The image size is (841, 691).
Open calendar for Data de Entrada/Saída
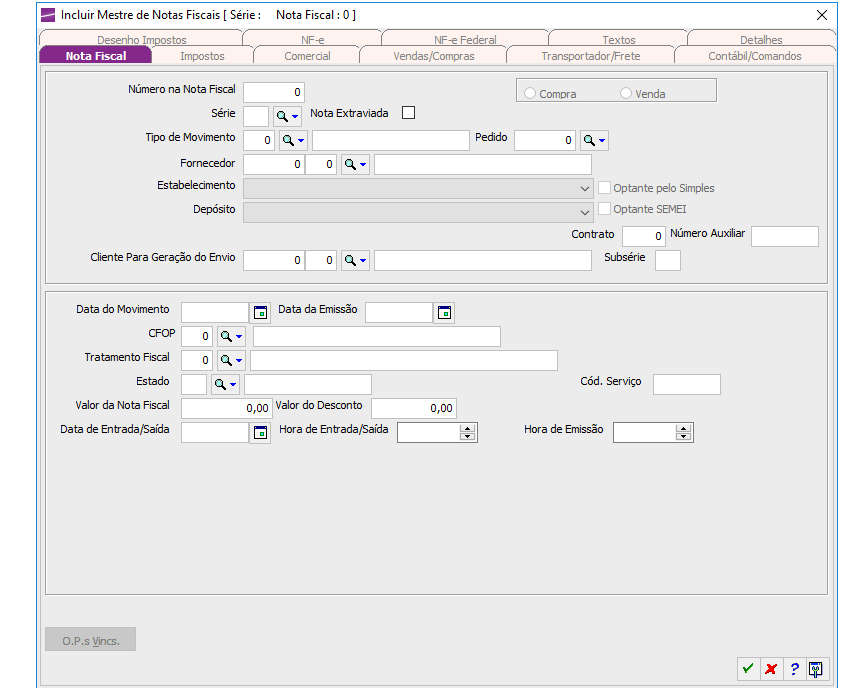click(x=261, y=432)
